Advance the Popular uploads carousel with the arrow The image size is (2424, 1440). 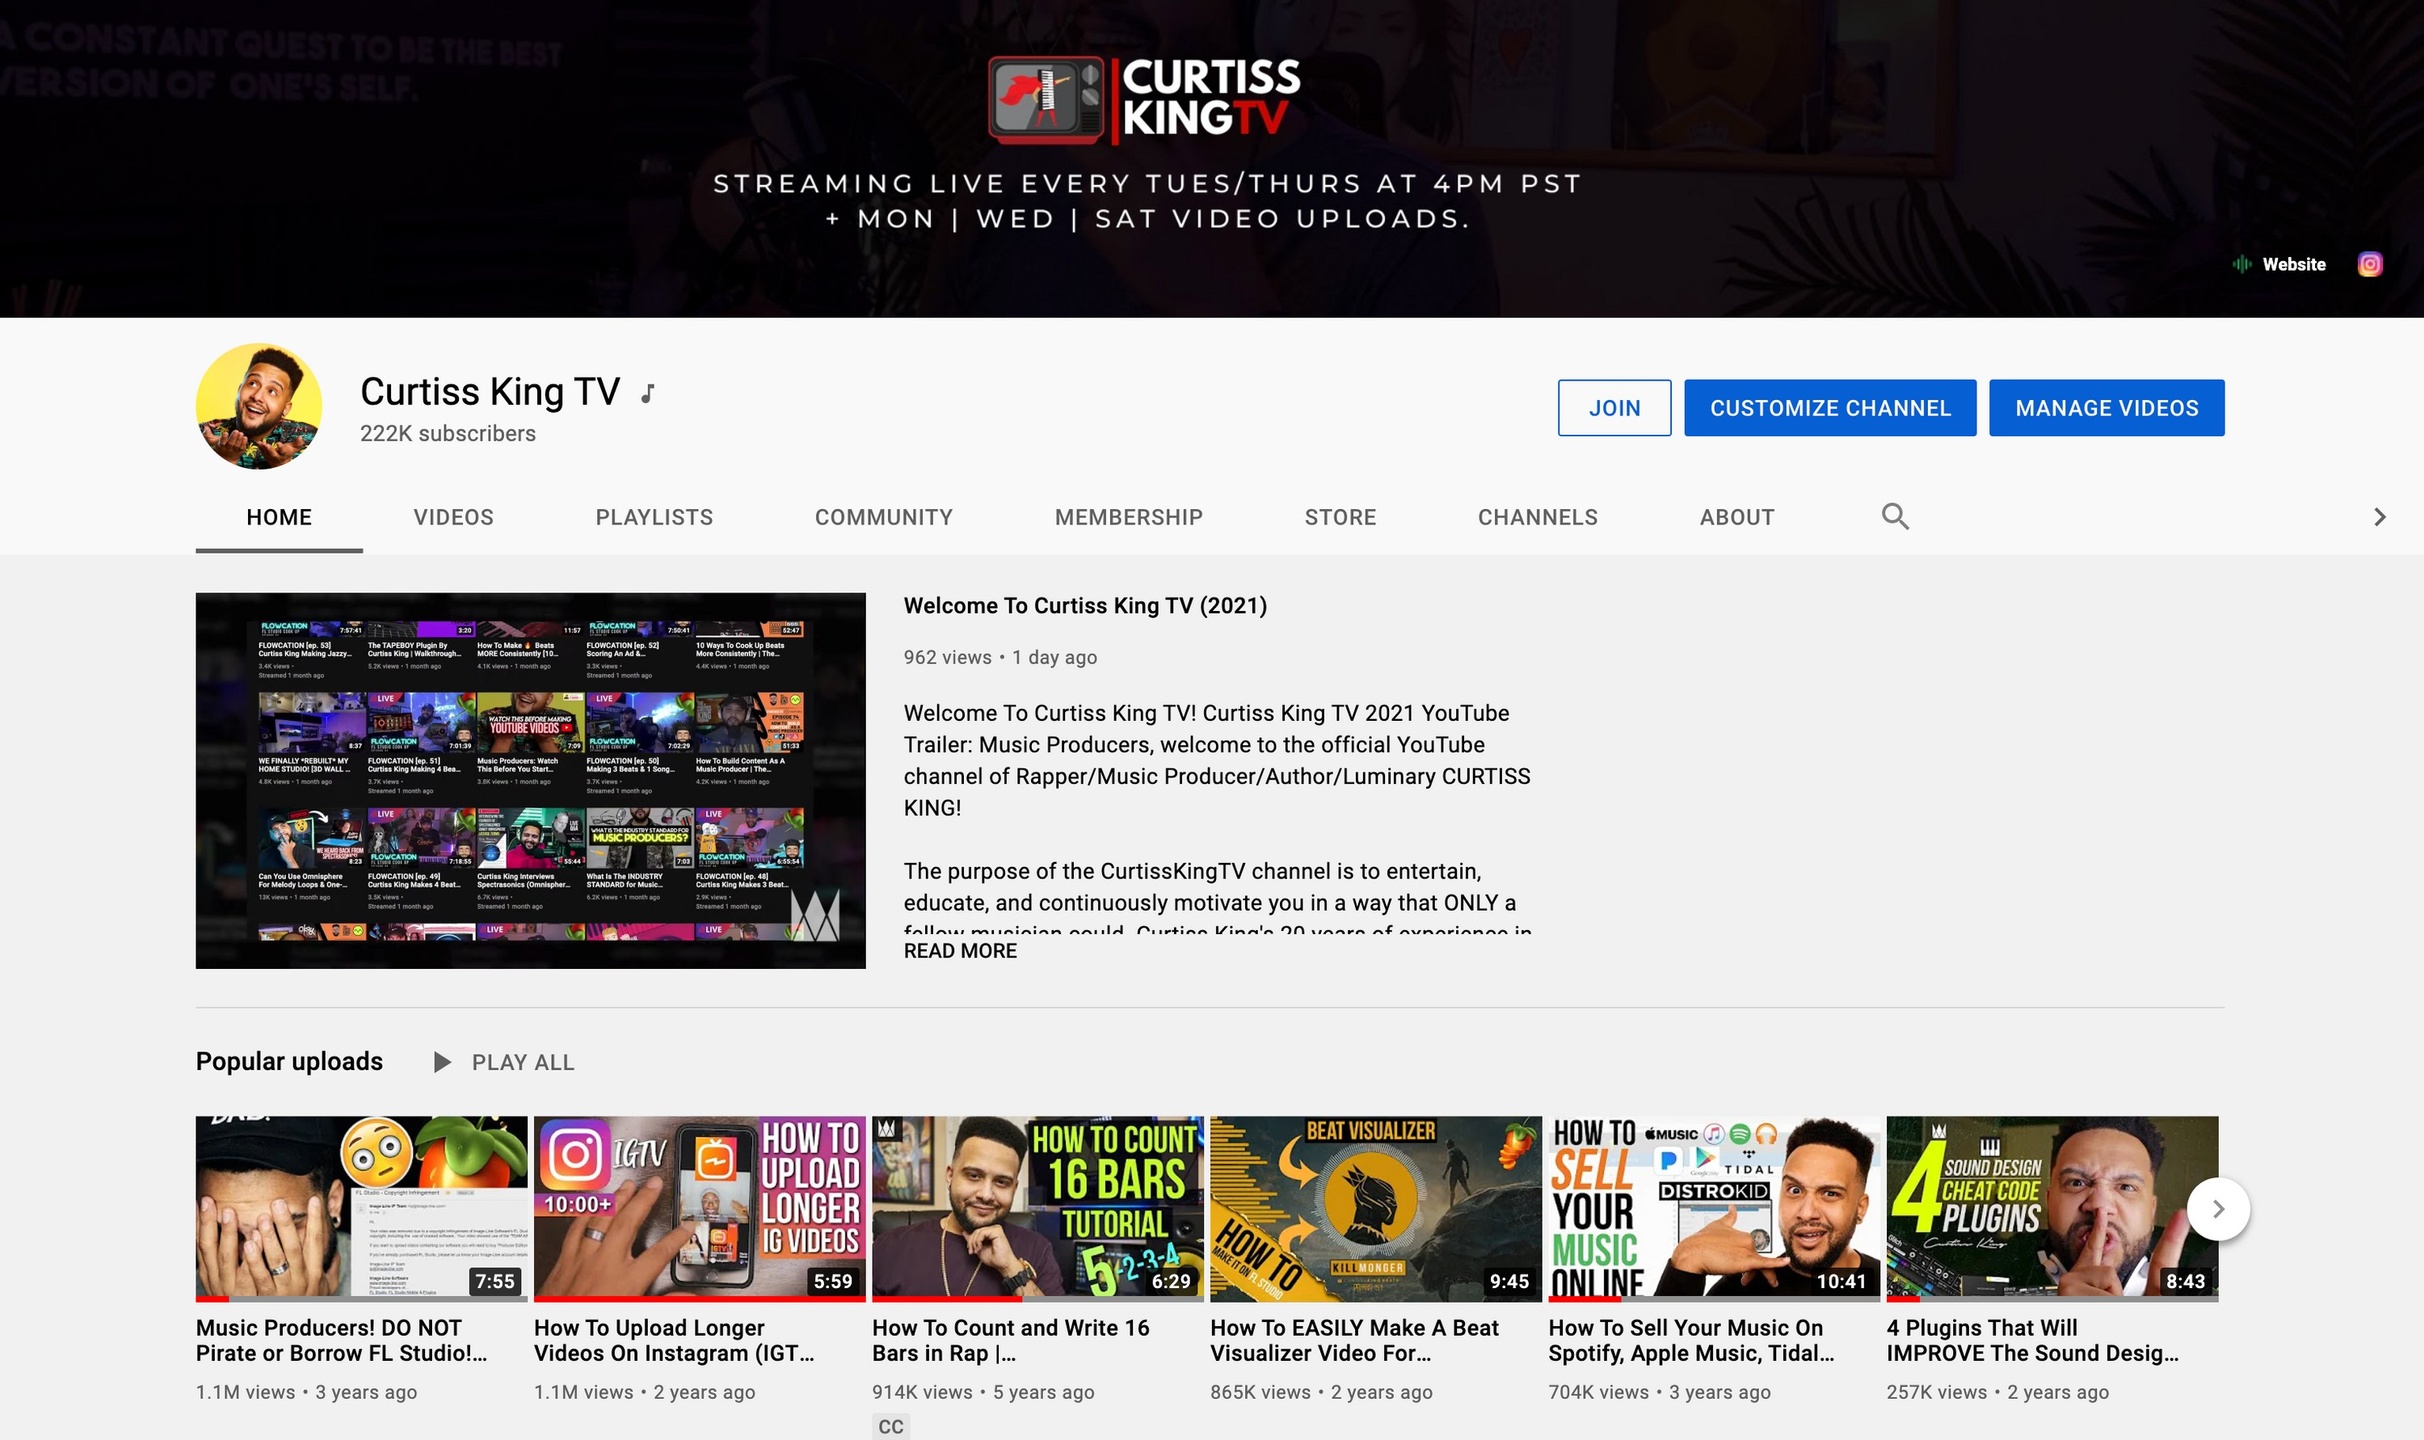coord(2217,1209)
